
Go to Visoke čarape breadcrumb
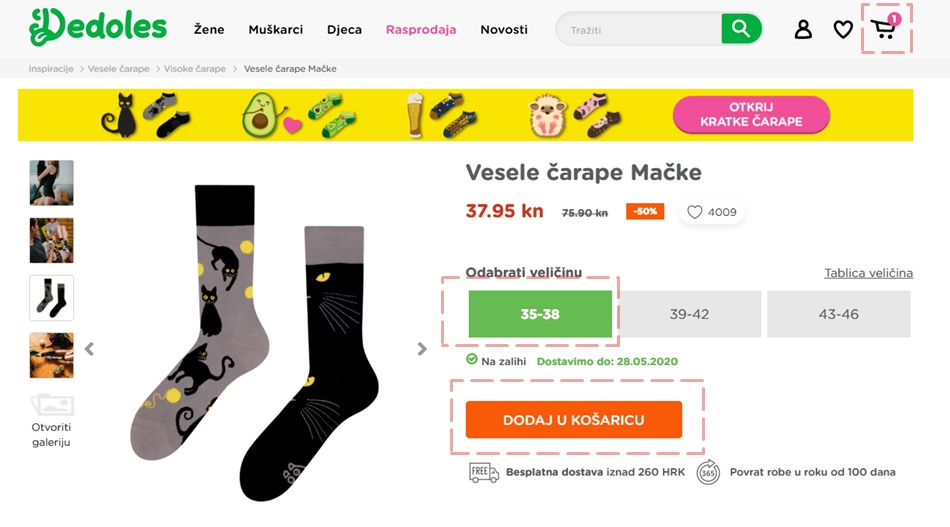click(x=194, y=68)
